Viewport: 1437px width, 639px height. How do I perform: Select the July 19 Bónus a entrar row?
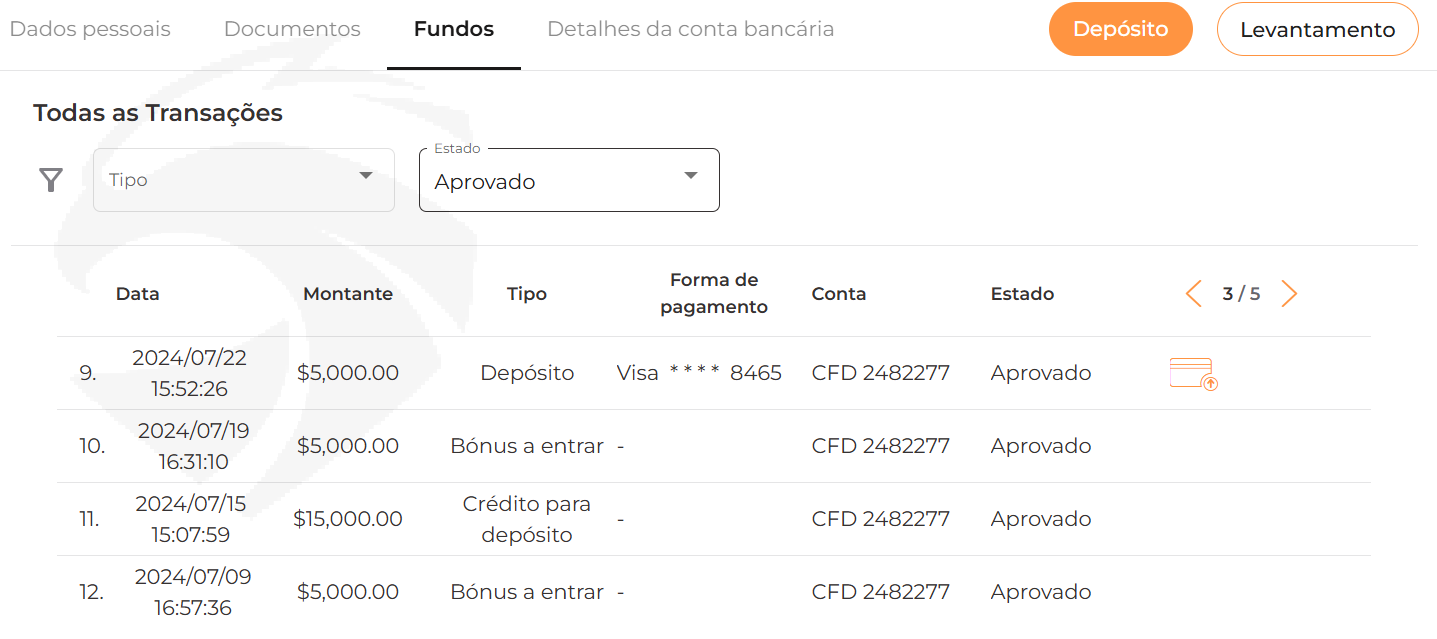click(714, 446)
